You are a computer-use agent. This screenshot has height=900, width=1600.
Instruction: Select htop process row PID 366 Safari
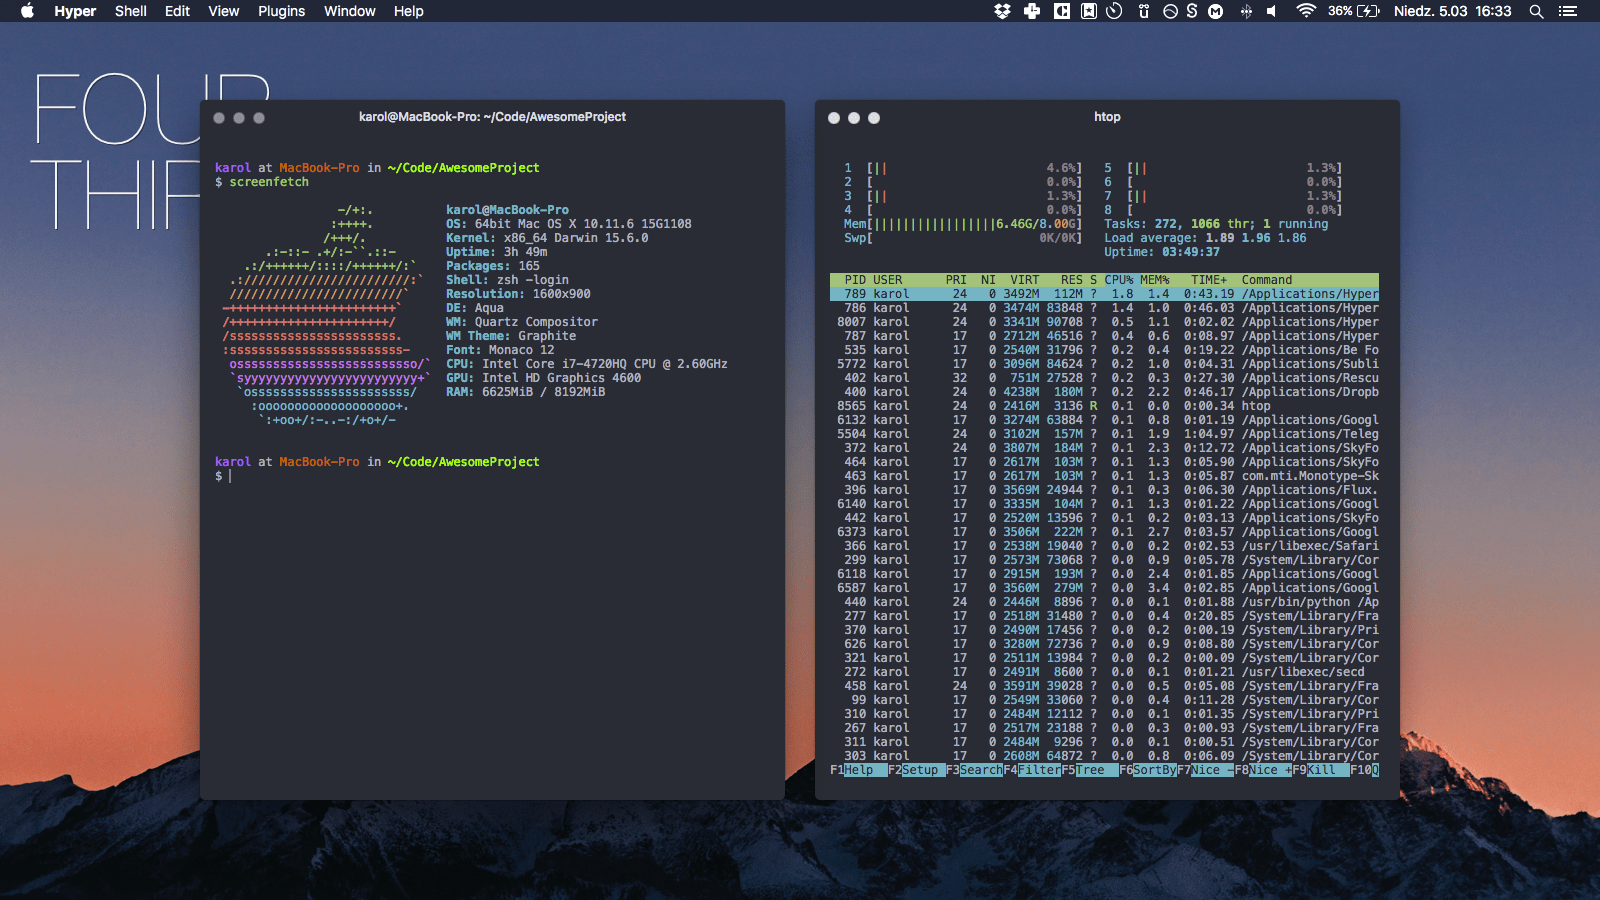[1104, 546]
